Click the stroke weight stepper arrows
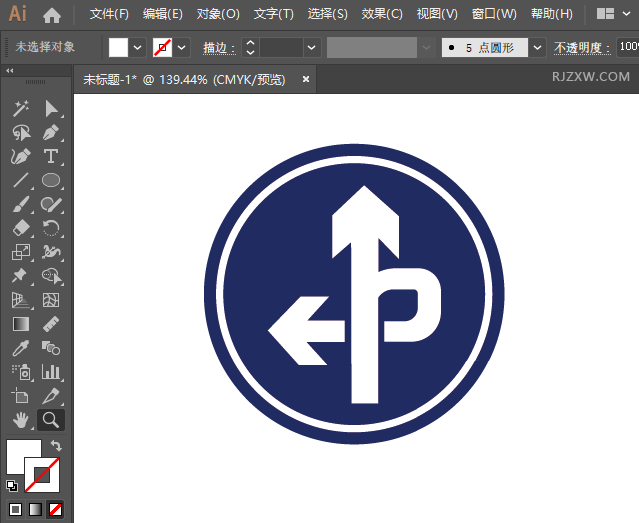 (x=251, y=48)
